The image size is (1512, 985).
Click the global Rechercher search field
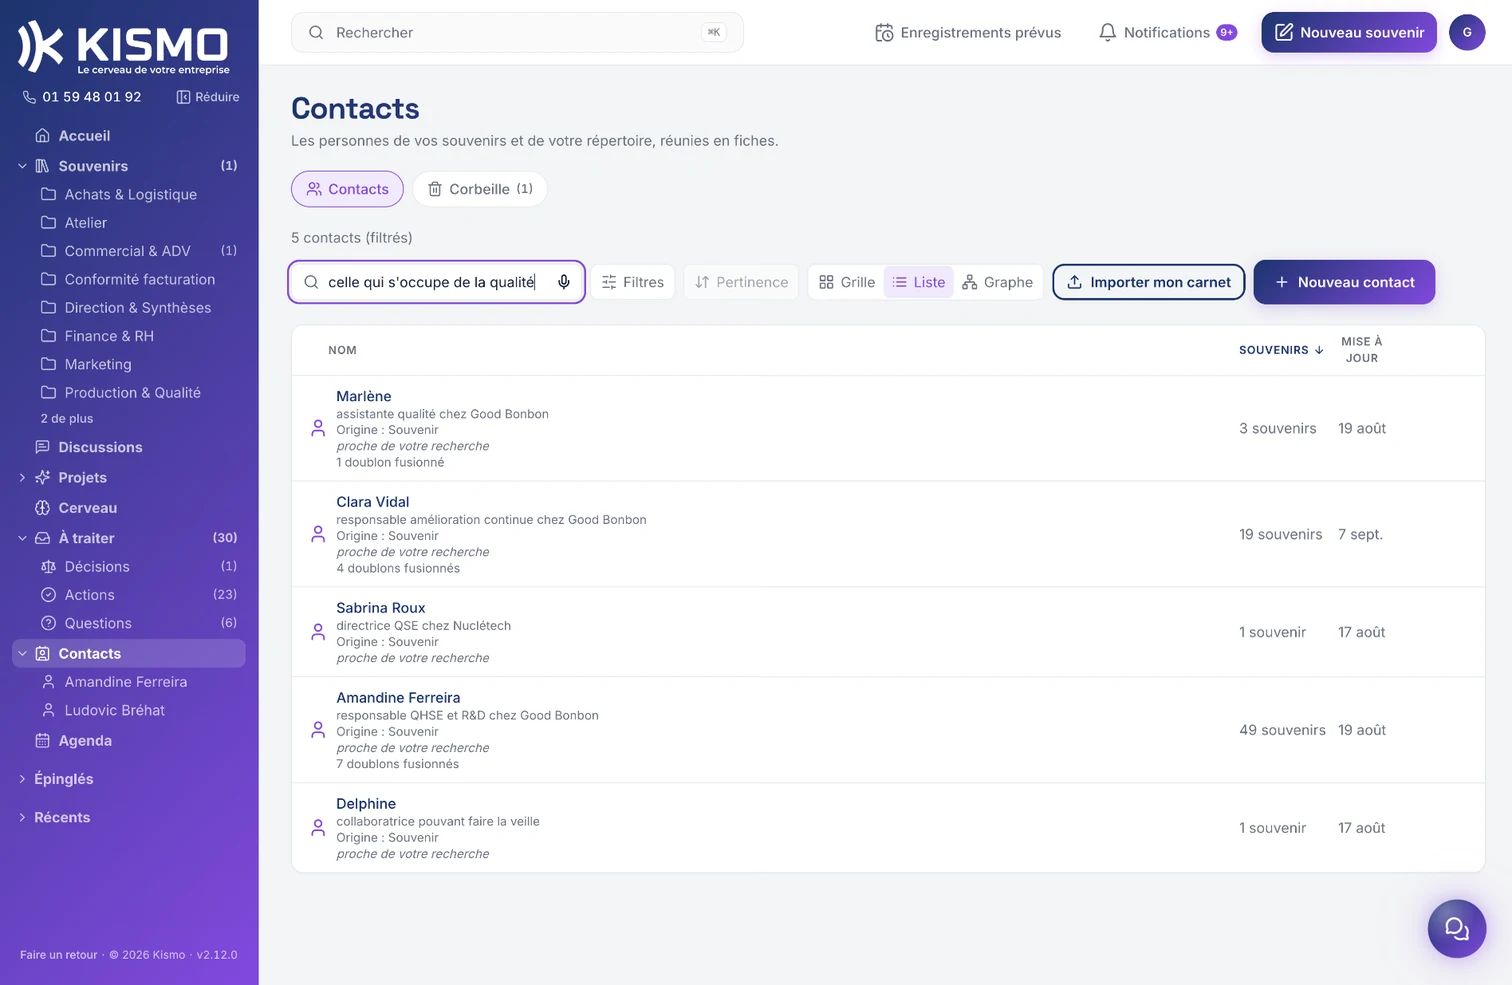point(517,32)
